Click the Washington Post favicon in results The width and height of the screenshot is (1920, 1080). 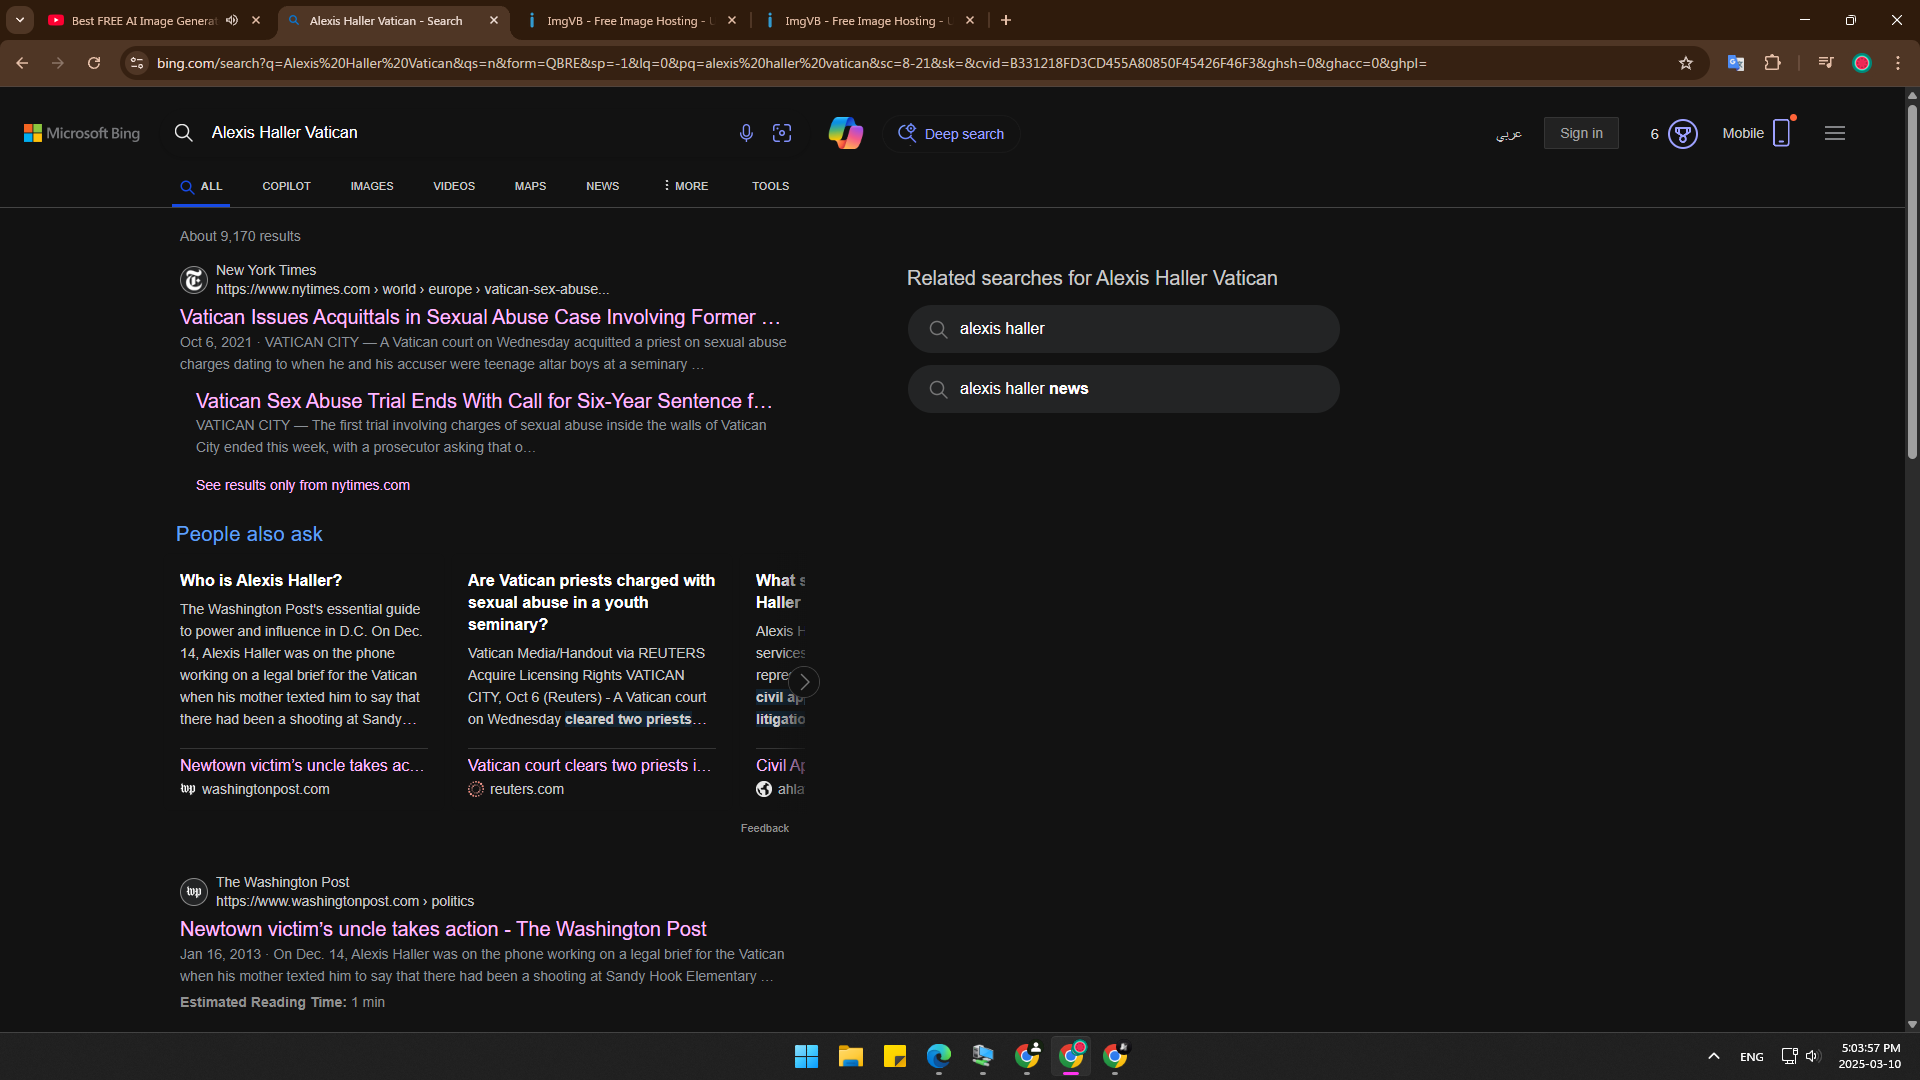(x=194, y=891)
